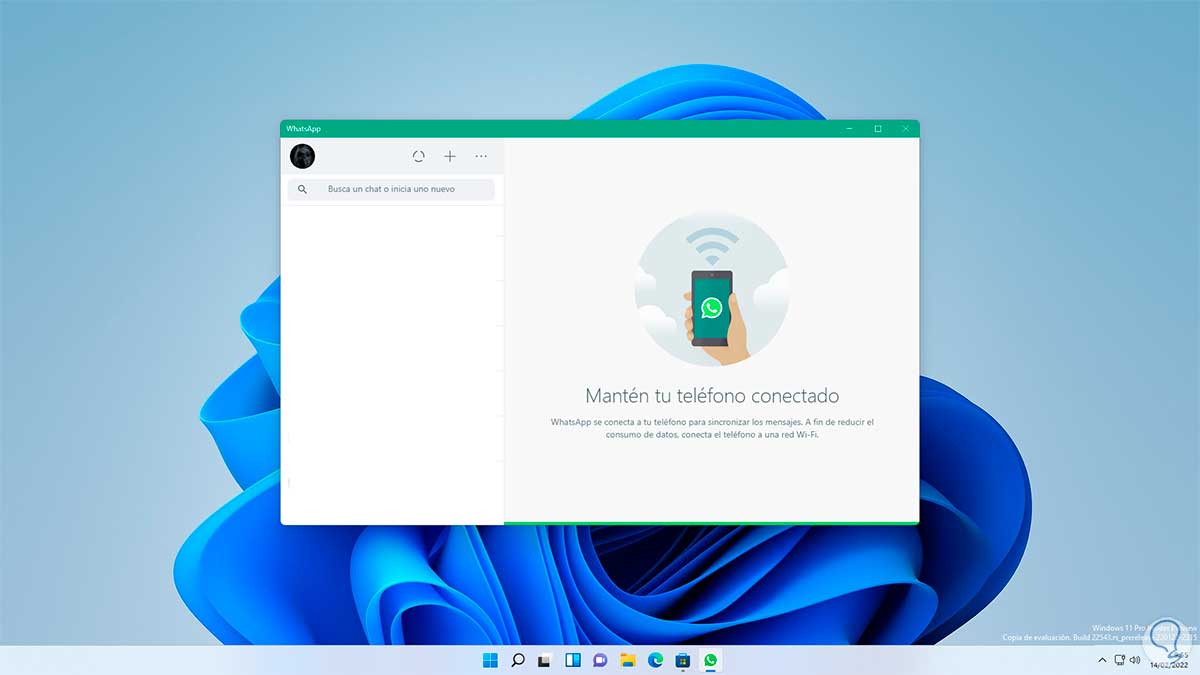This screenshot has height=675, width=1200.
Task: Focus the 'Busca un chat o inicia uno nuevo' field
Action: (x=391, y=189)
